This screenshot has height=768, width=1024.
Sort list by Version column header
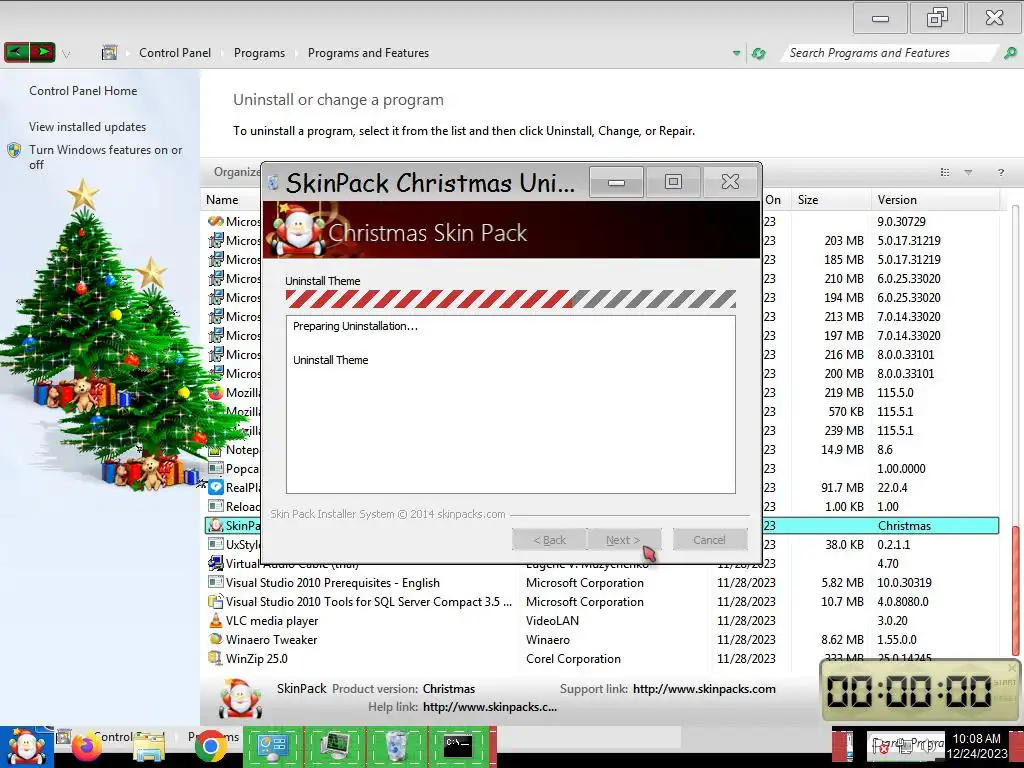click(897, 200)
